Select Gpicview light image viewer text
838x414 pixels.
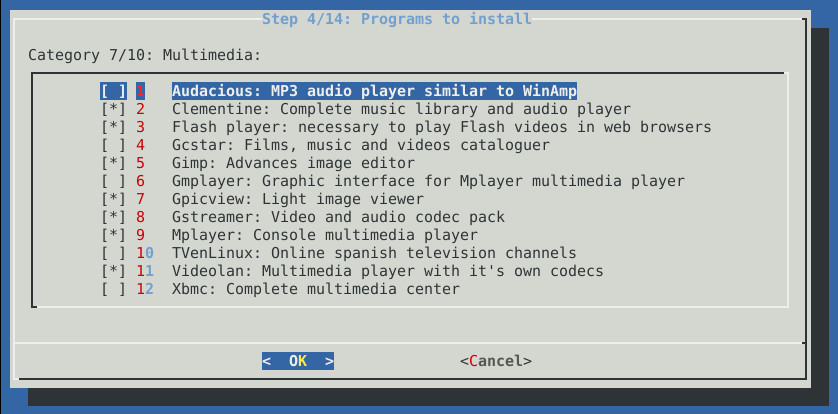coord(298,199)
